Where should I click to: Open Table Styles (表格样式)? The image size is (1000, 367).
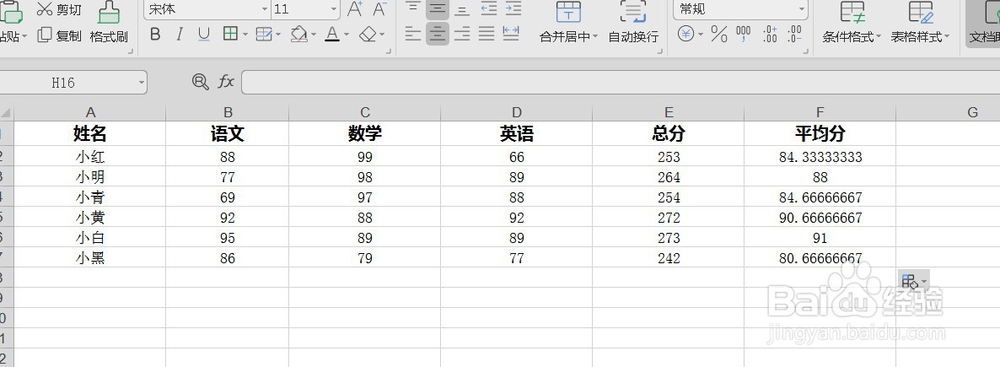pyautogui.click(x=920, y=22)
